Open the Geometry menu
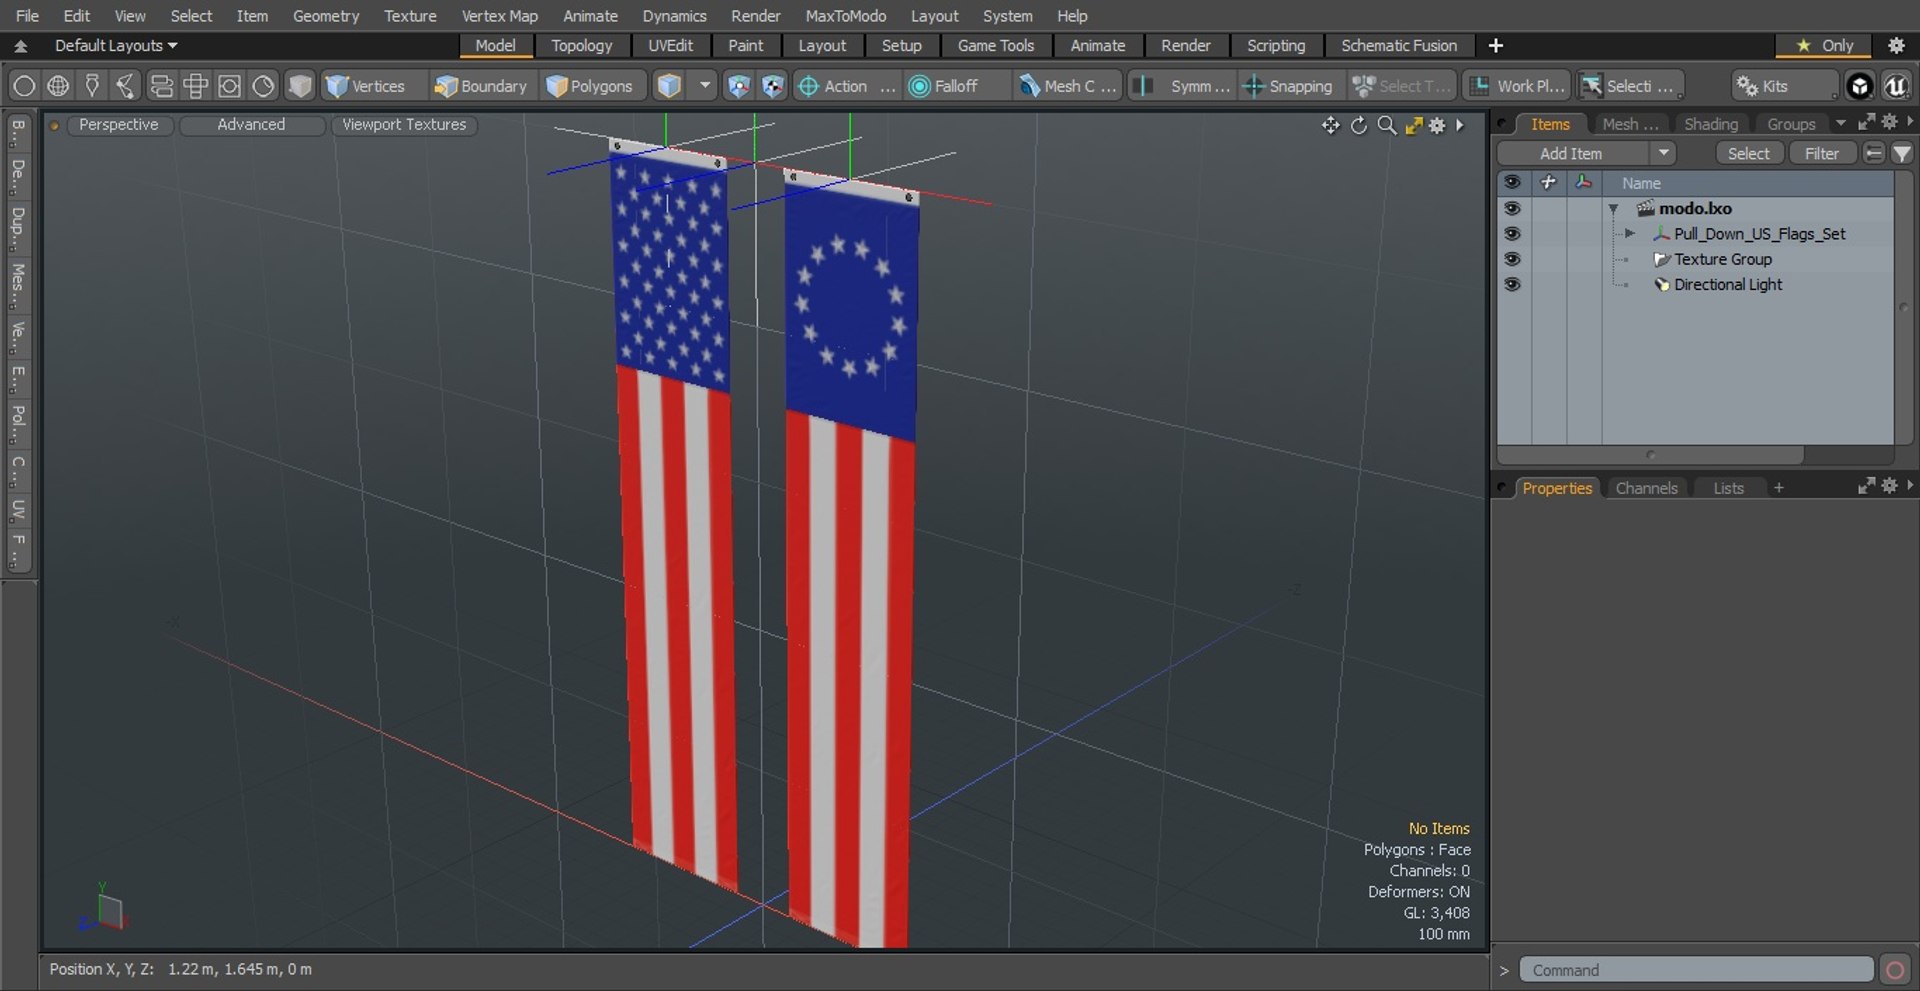Screen dimensions: 1920x991 click(326, 16)
